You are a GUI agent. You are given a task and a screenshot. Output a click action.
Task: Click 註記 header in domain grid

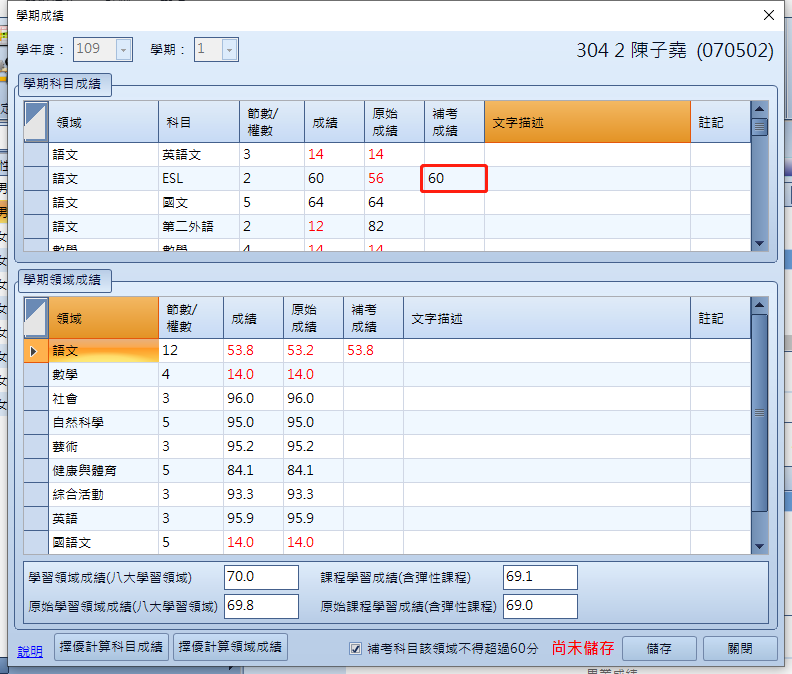point(720,318)
